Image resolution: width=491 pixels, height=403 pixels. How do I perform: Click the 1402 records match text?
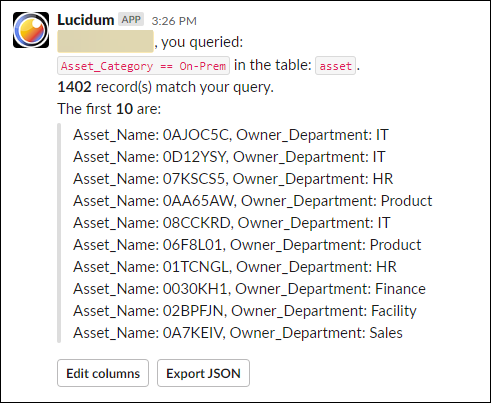point(165,87)
